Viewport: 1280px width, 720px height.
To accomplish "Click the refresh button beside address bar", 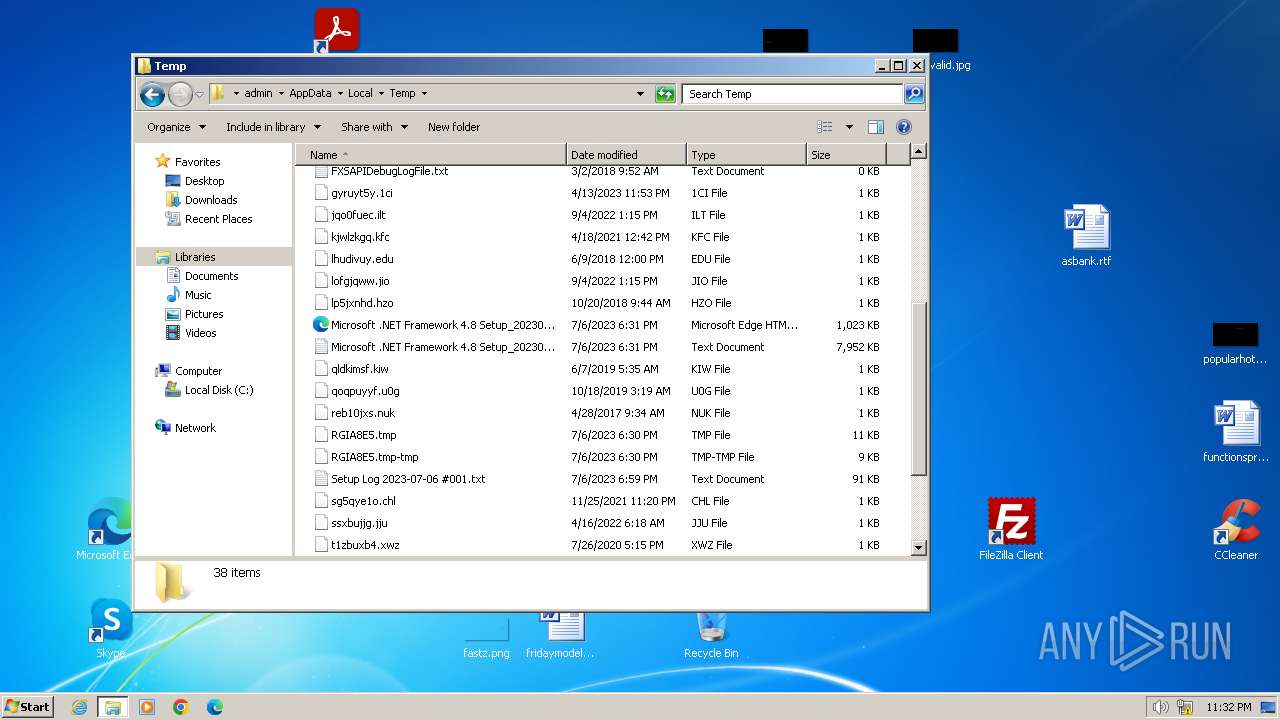I will [665, 94].
